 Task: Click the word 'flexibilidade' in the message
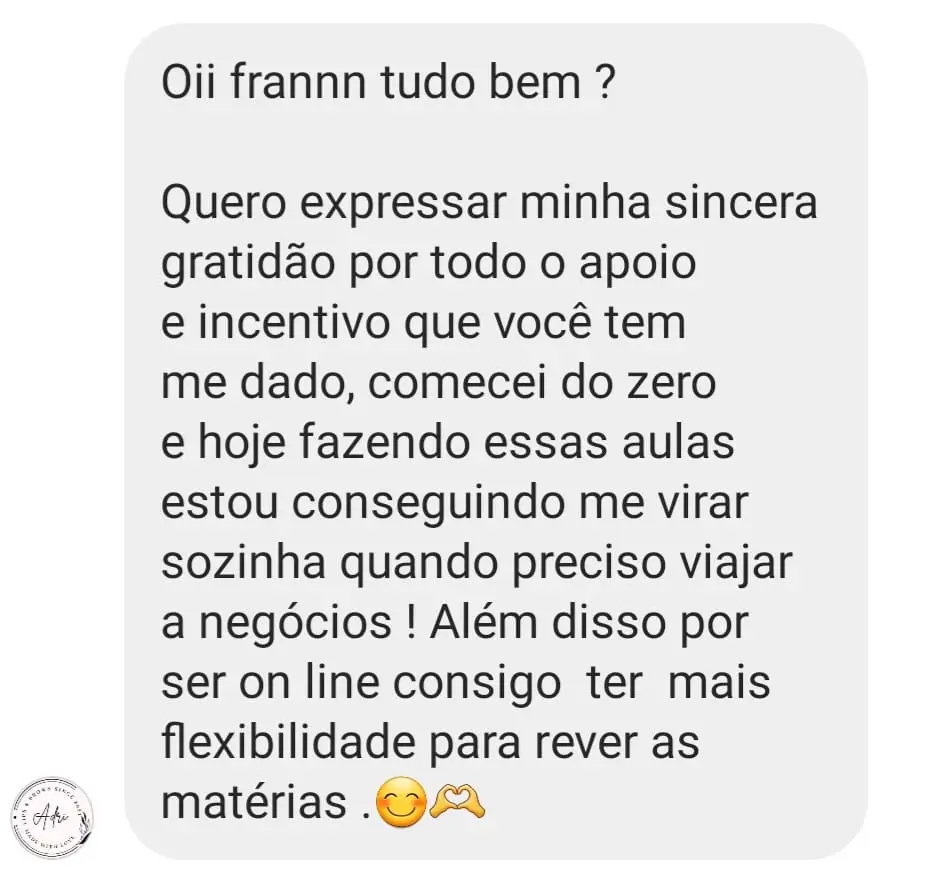(x=289, y=743)
